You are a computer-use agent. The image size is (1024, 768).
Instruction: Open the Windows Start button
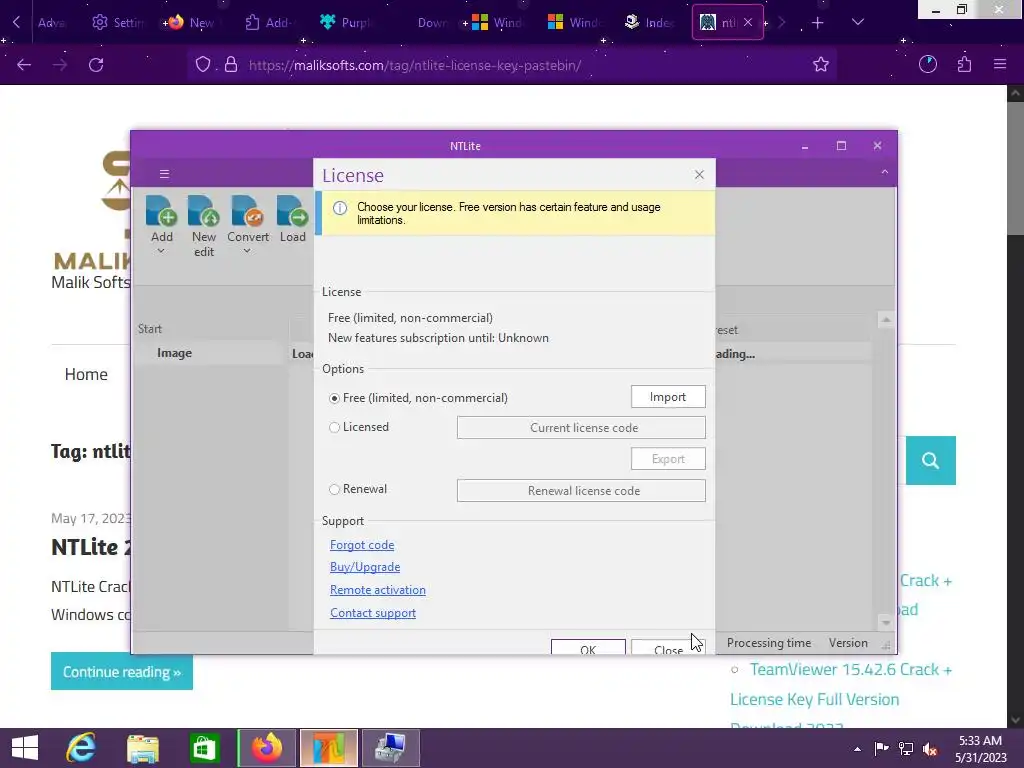[x=25, y=748]
